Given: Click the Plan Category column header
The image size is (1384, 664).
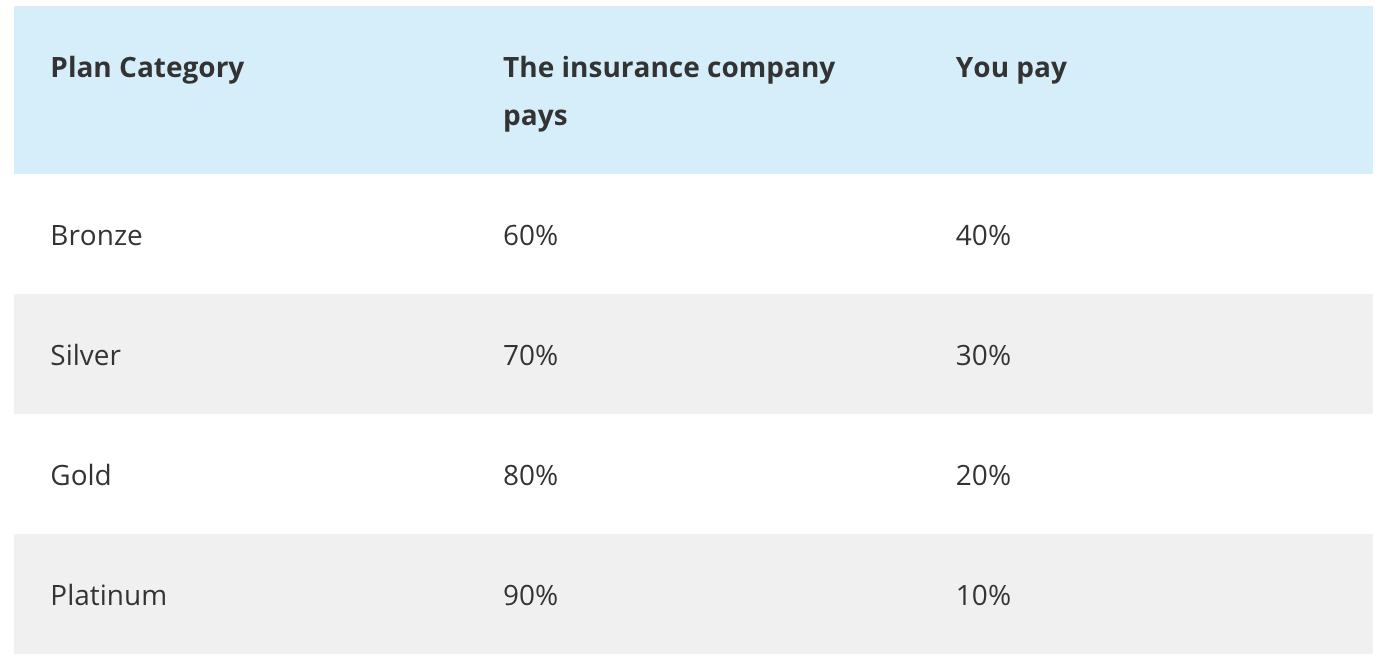Looking at the screenshot, I should 147,67.
